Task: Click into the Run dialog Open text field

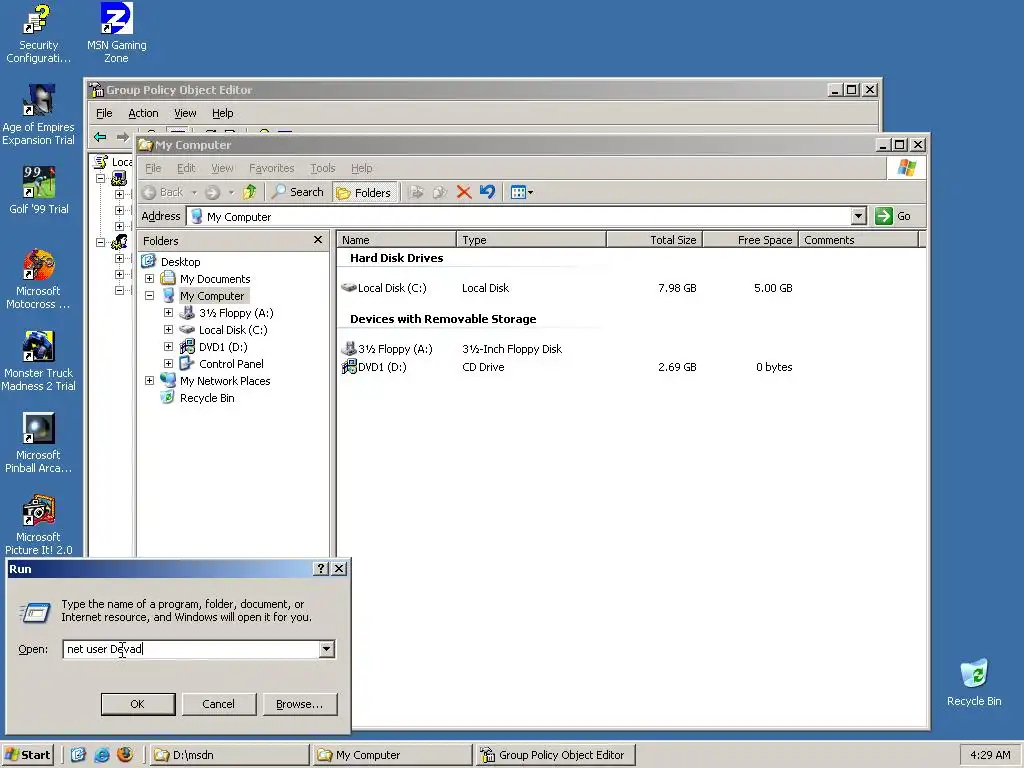Action: [x=191, y=649]
